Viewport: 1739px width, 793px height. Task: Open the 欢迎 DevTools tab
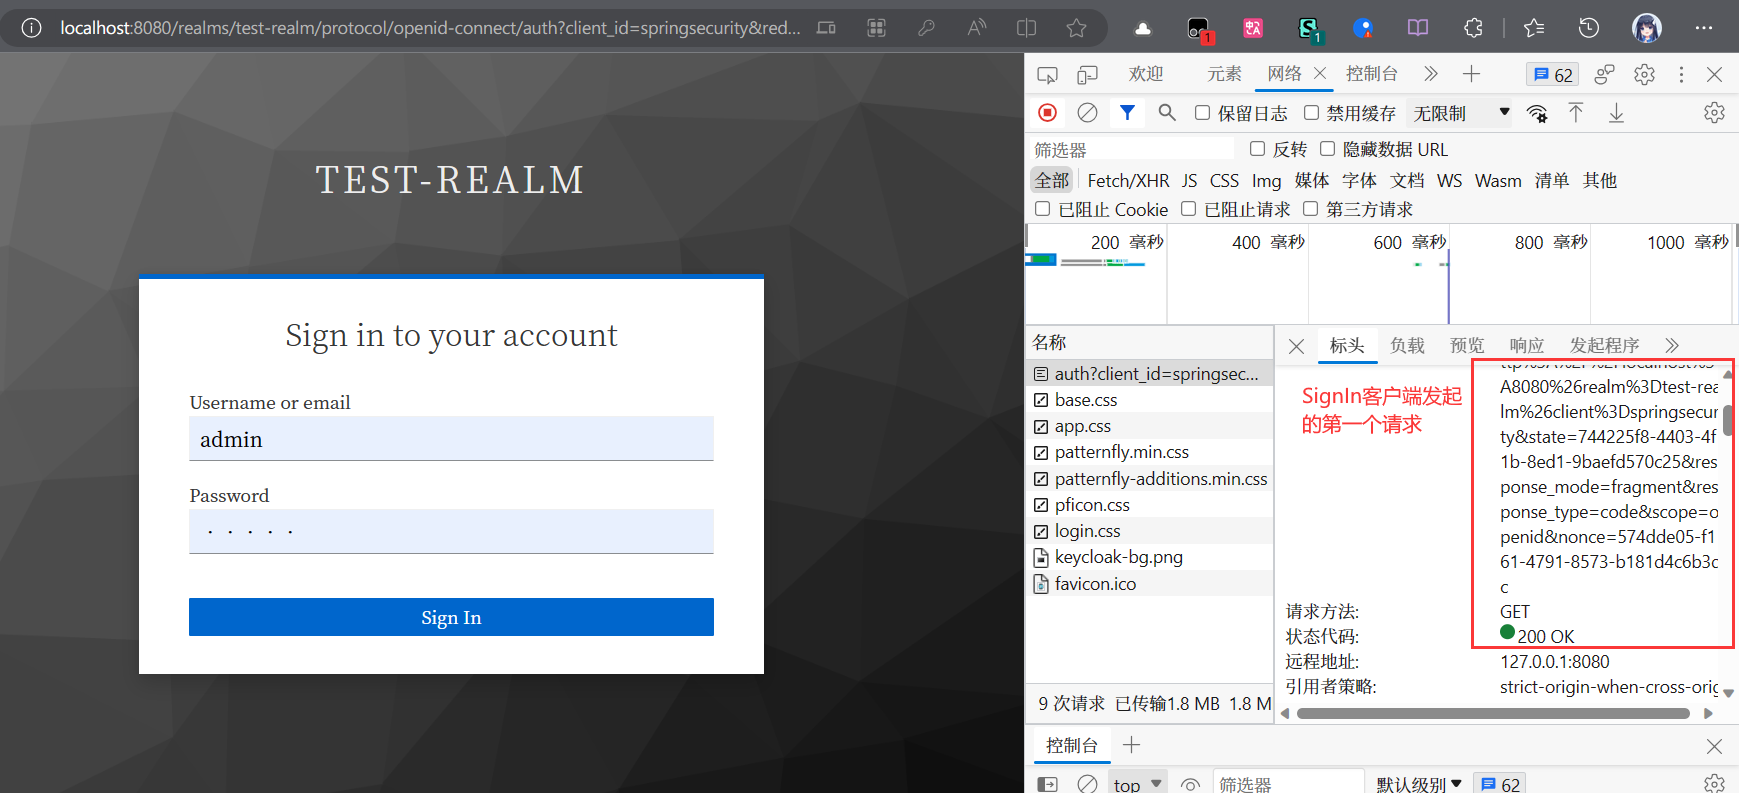(x=1146, y=74)
